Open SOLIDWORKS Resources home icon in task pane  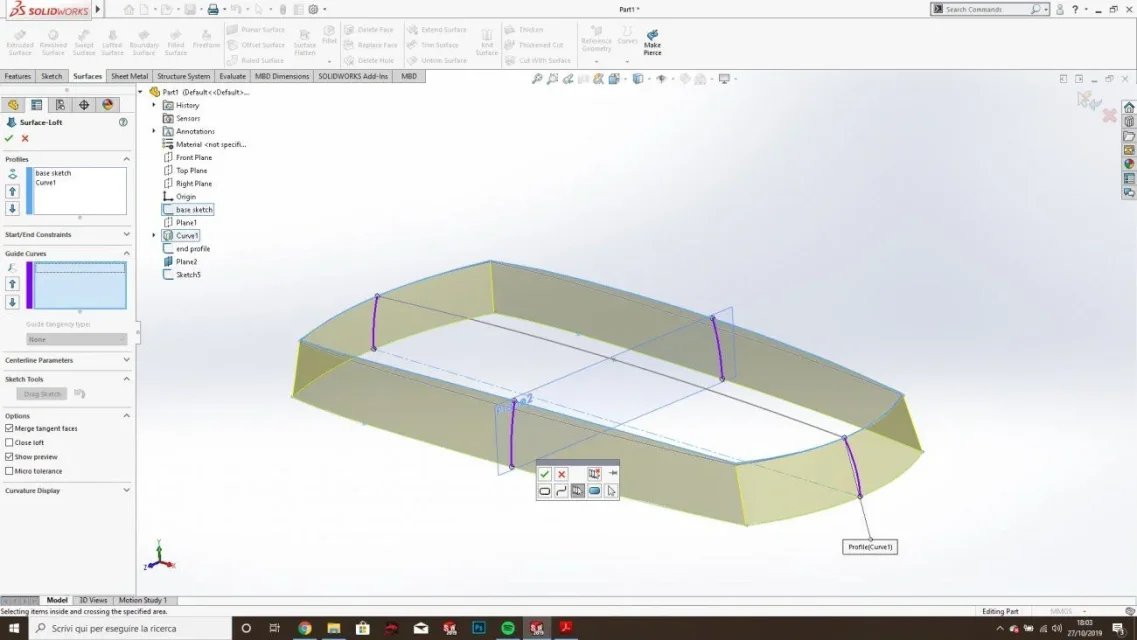(1129, 107)
